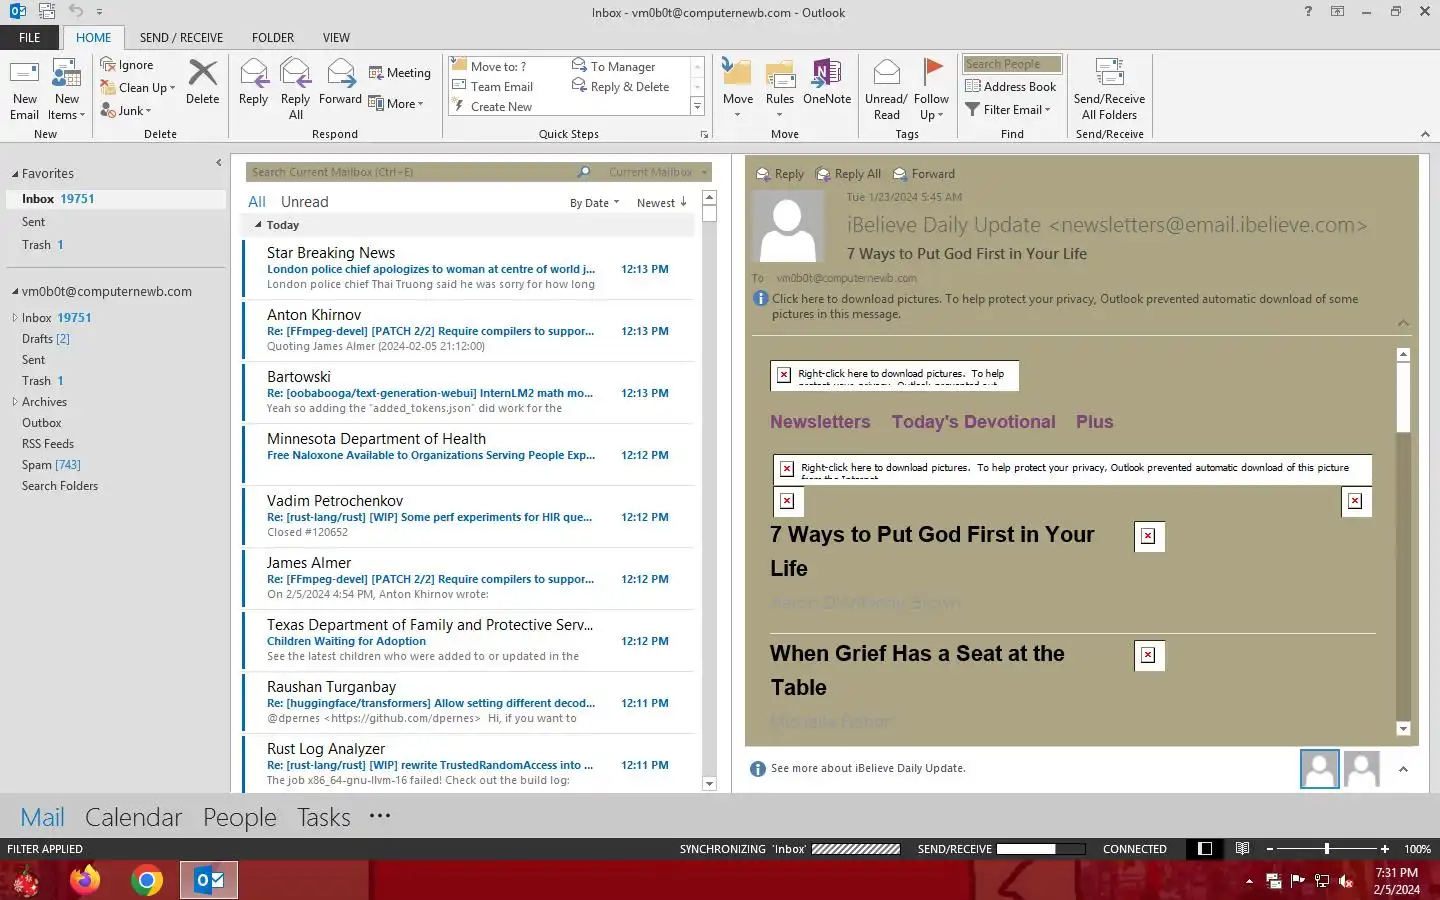The width and height of the screenshot is (1440, 900).
Task: Open Google Chrome from the taskbar
Action: point(147,880)
